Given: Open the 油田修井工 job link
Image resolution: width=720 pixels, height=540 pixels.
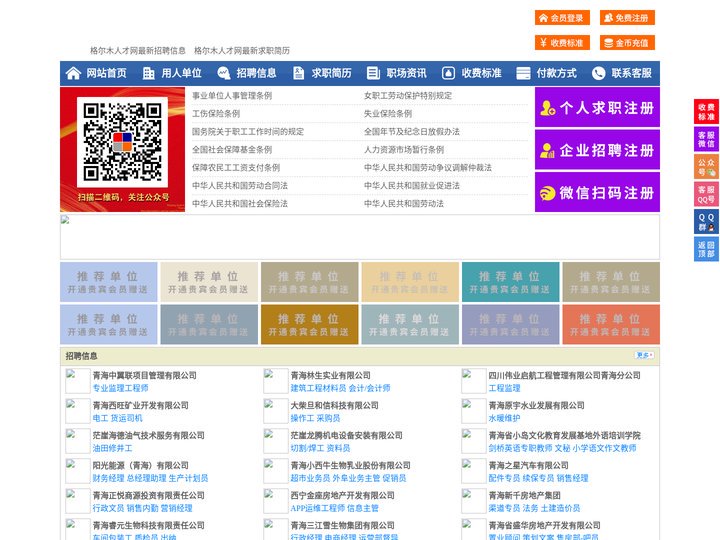Looking at the screenshot, I should (x=112, y=448).
